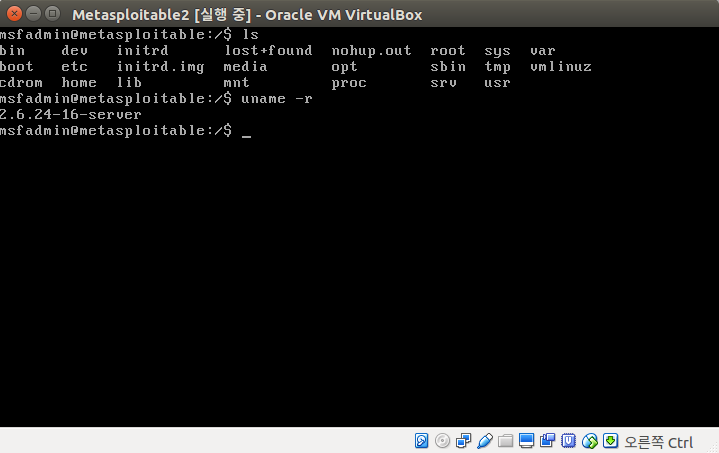719x453 pixels.
Task: Click the 'lib' directory name
Action: coord(129,83)
